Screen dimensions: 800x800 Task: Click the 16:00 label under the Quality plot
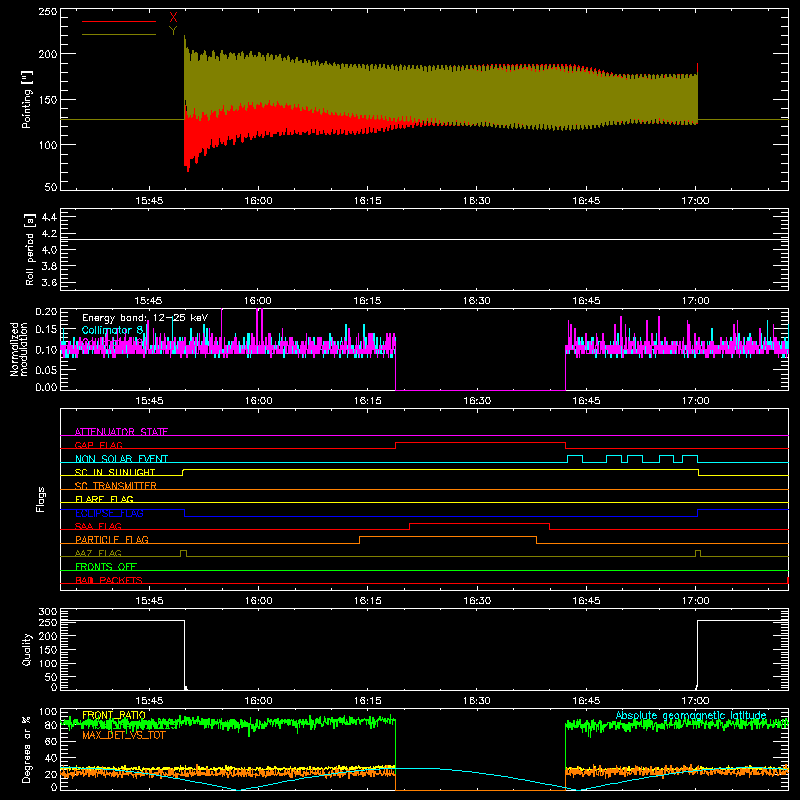258,701
